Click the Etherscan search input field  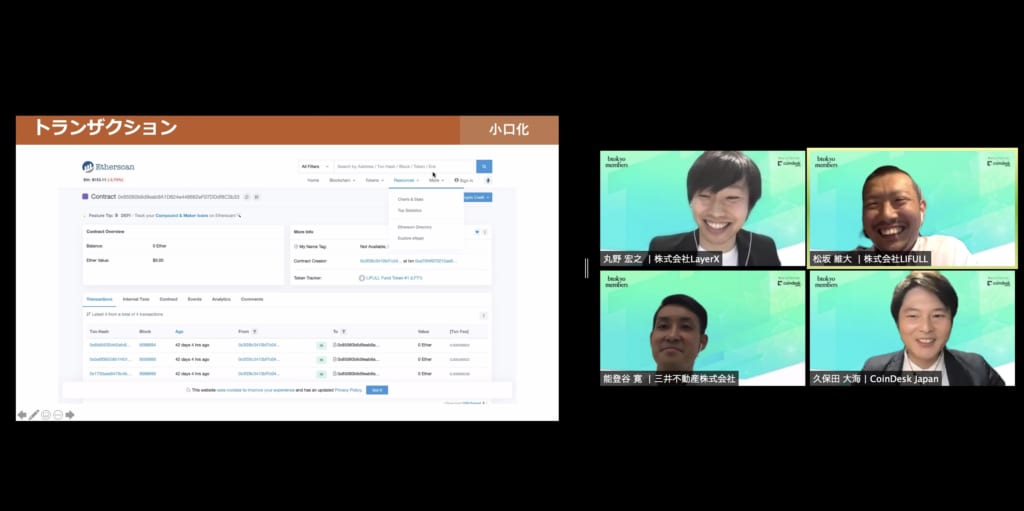[405, 167]
